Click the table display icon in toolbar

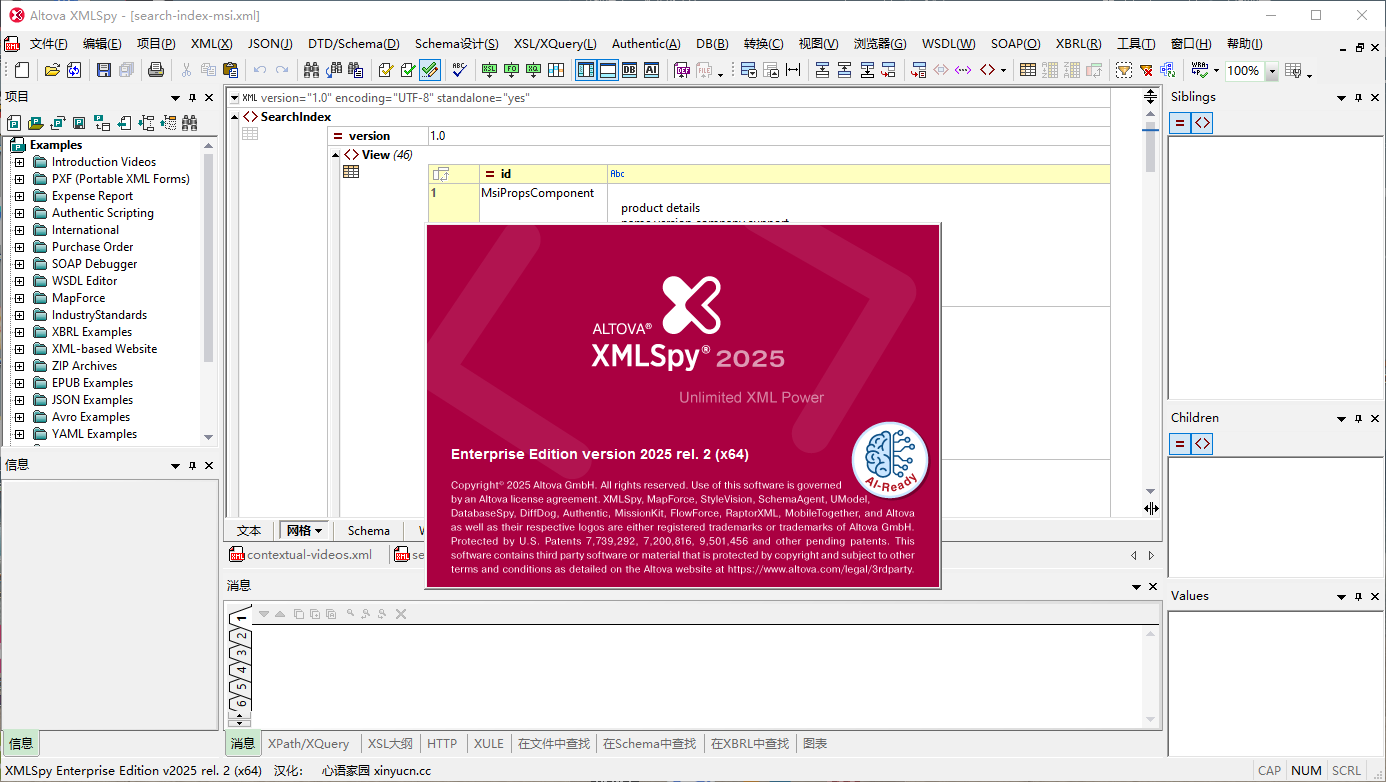1028,70
